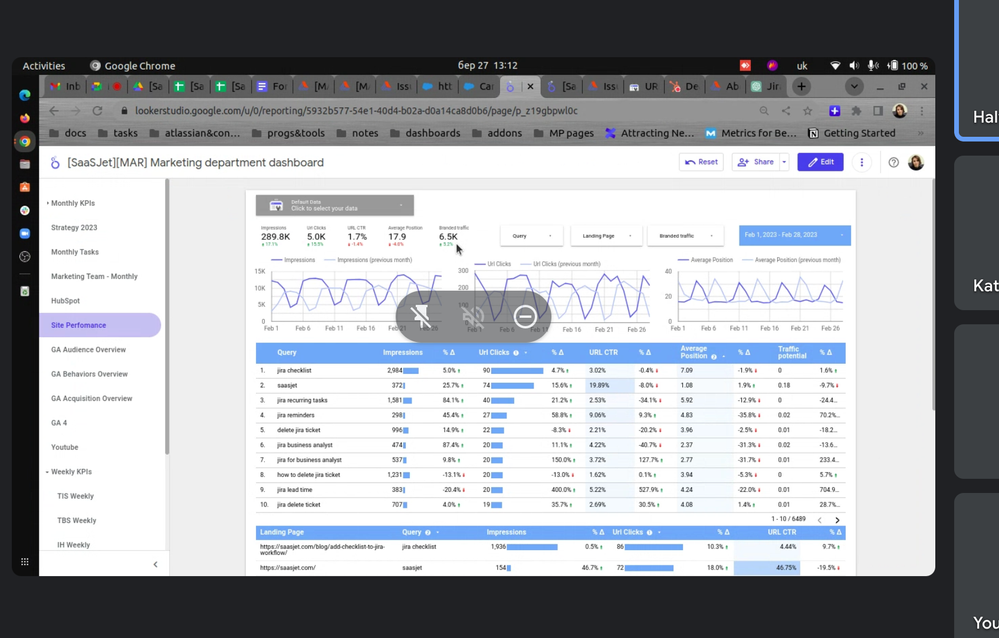999x638 pixels.
Task: Open the Monthly Tasks page
Action: point(75,252)
